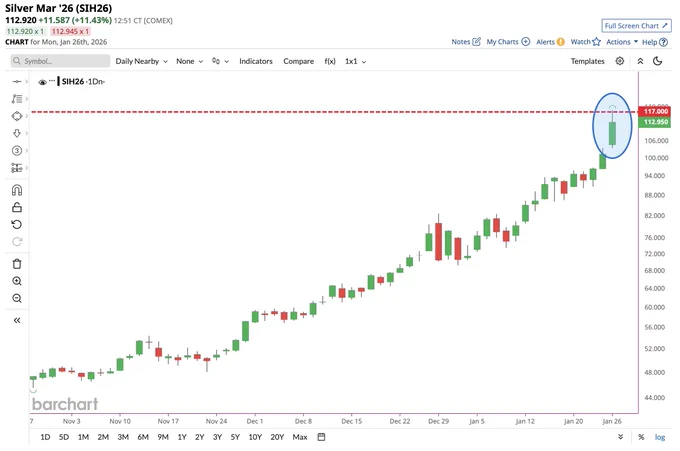
Task: Open the Daily Nearby period dropdown
Action: point(141,61)
